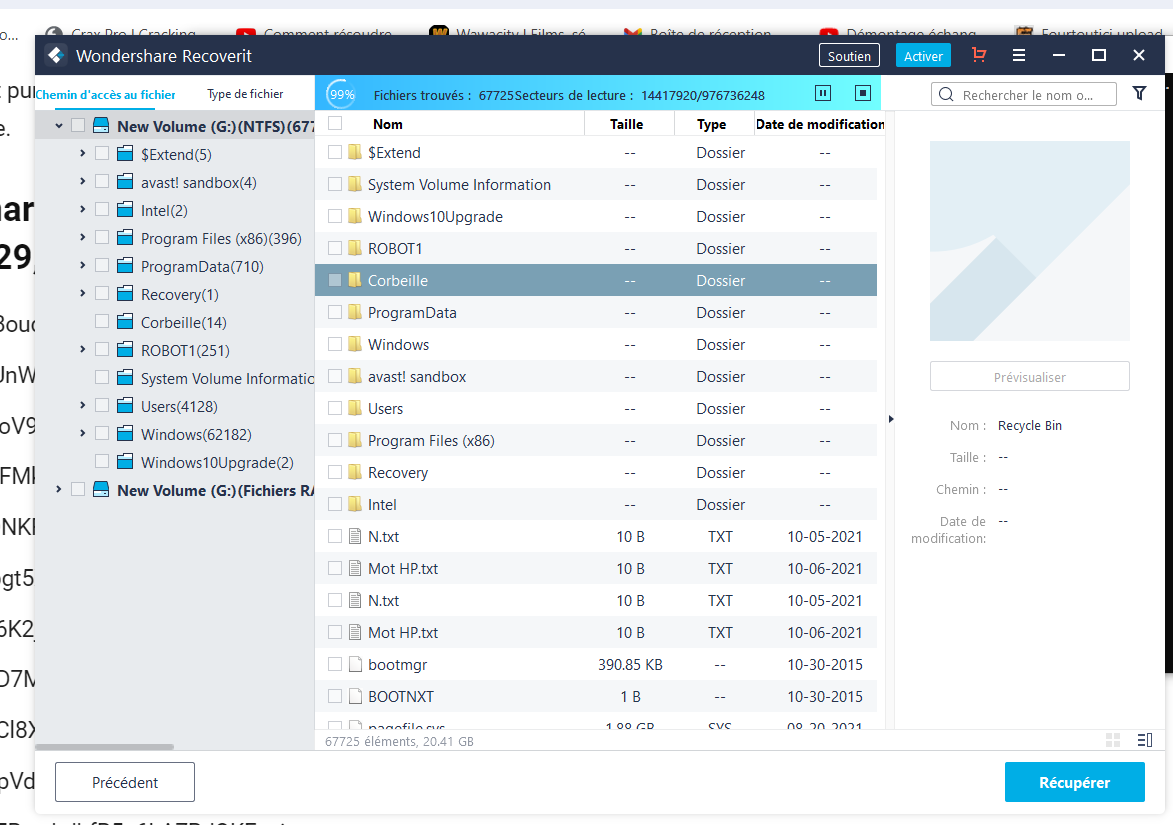Screen dimensions: 1173x825
Task: Click the $Extend folder icon in file list
Action: pyautogui.click(x=355, y=152)
